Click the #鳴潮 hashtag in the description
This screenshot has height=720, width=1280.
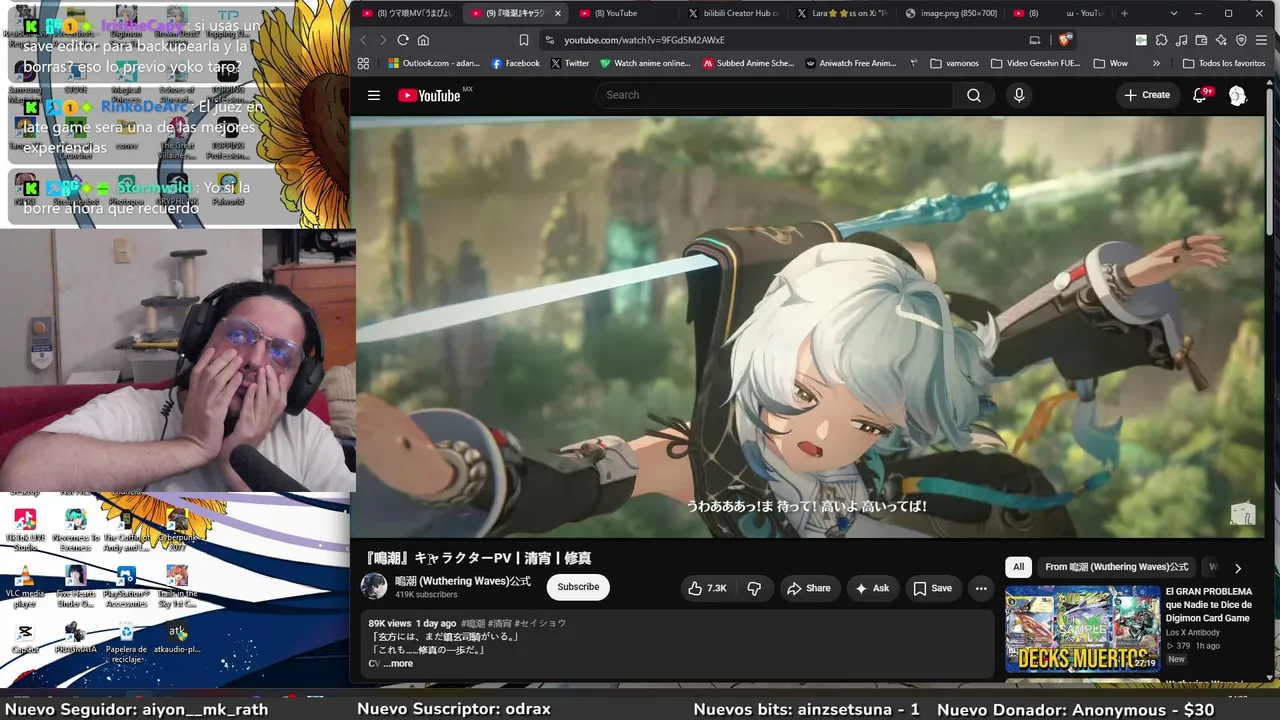coord(472,623)
